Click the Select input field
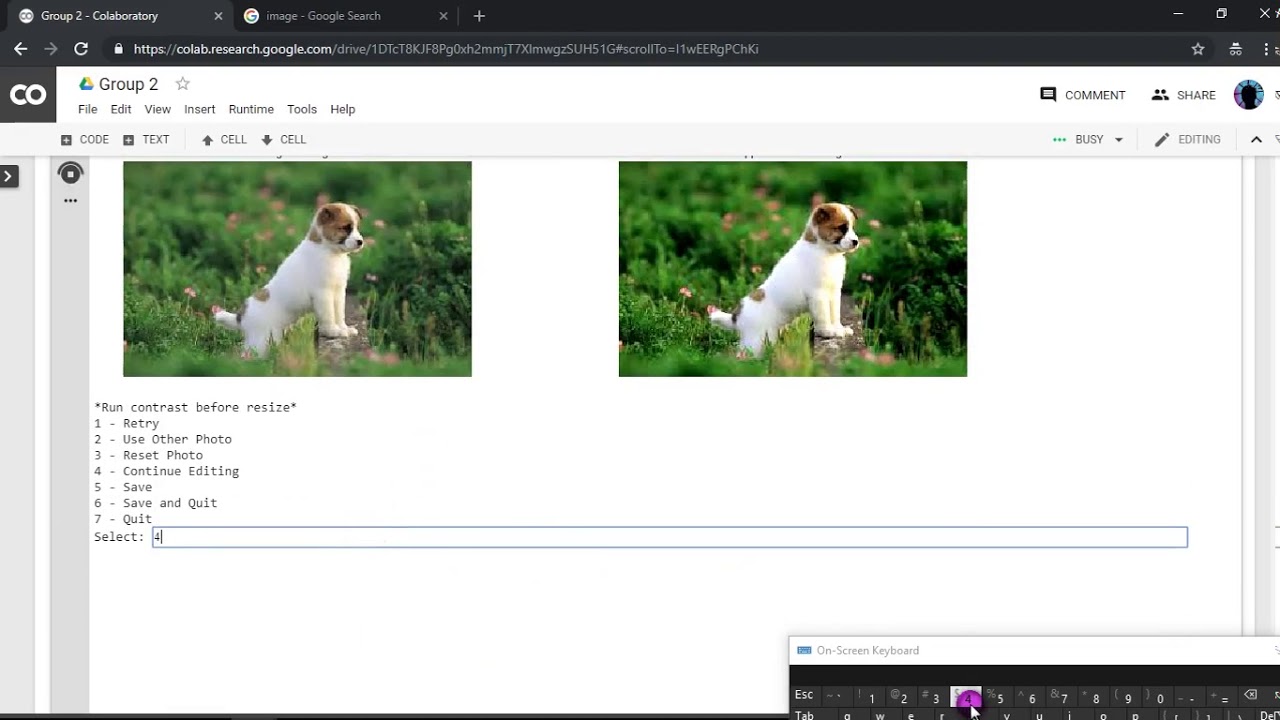This screenshot has height=720, width=1280. coord(670,537)
